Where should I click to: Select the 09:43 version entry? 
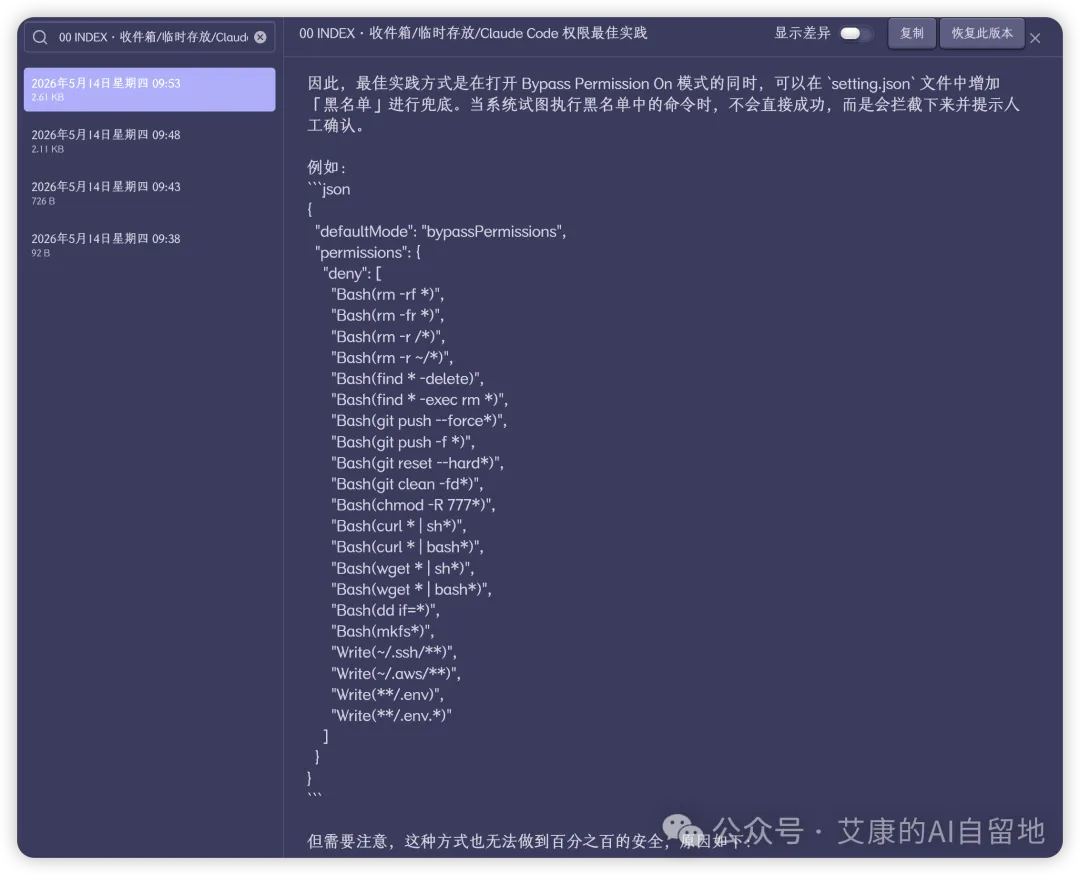click(x=149, y=193)
